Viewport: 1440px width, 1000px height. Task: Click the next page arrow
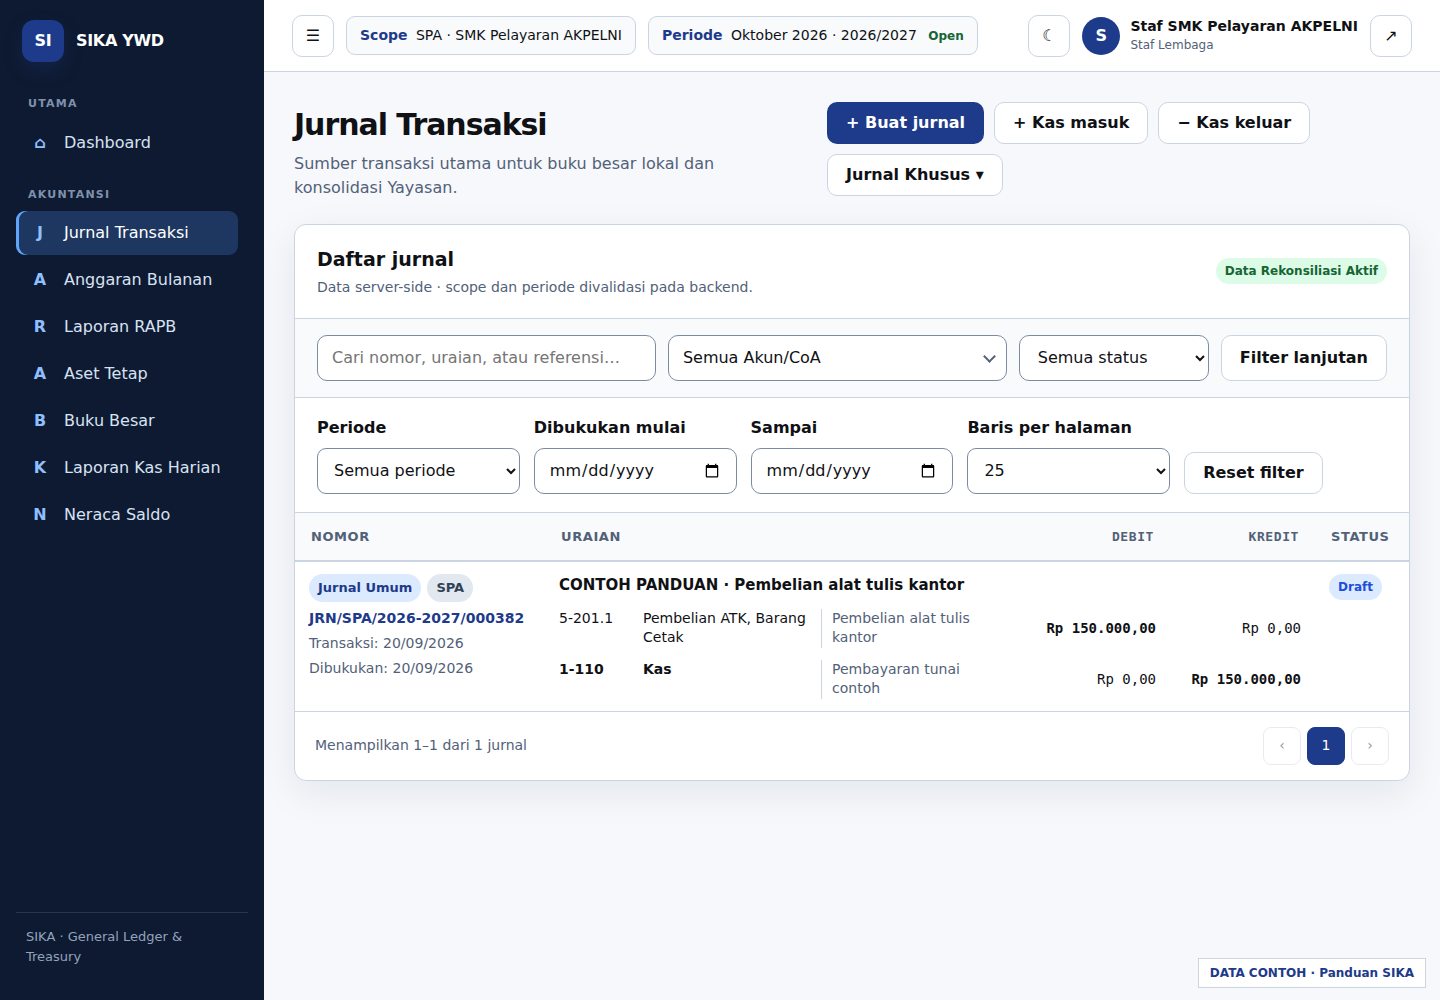1370,746
